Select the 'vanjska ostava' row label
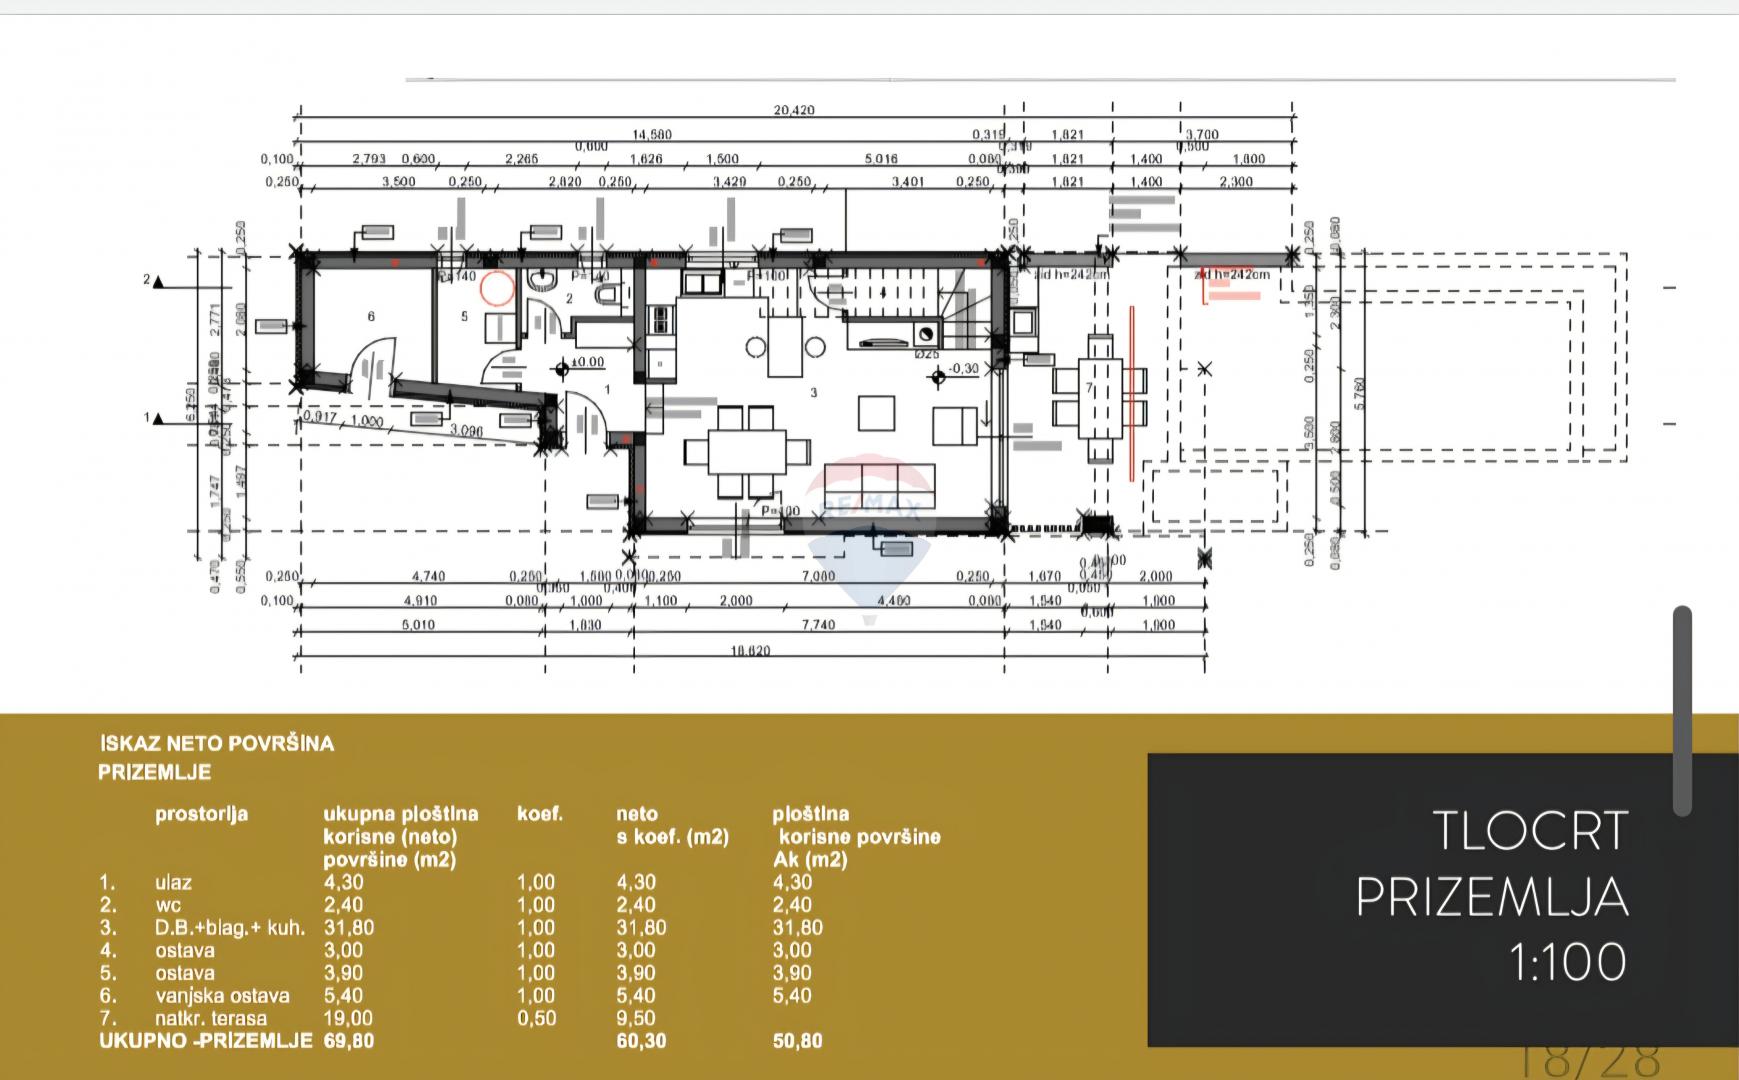Image resolution: width=1739 pixels, height=1080 pixels. point(222,995)
